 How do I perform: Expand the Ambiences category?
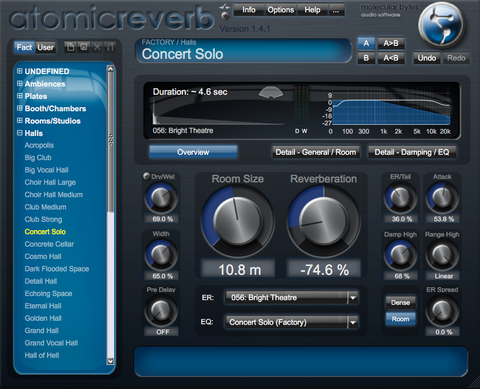20,83
